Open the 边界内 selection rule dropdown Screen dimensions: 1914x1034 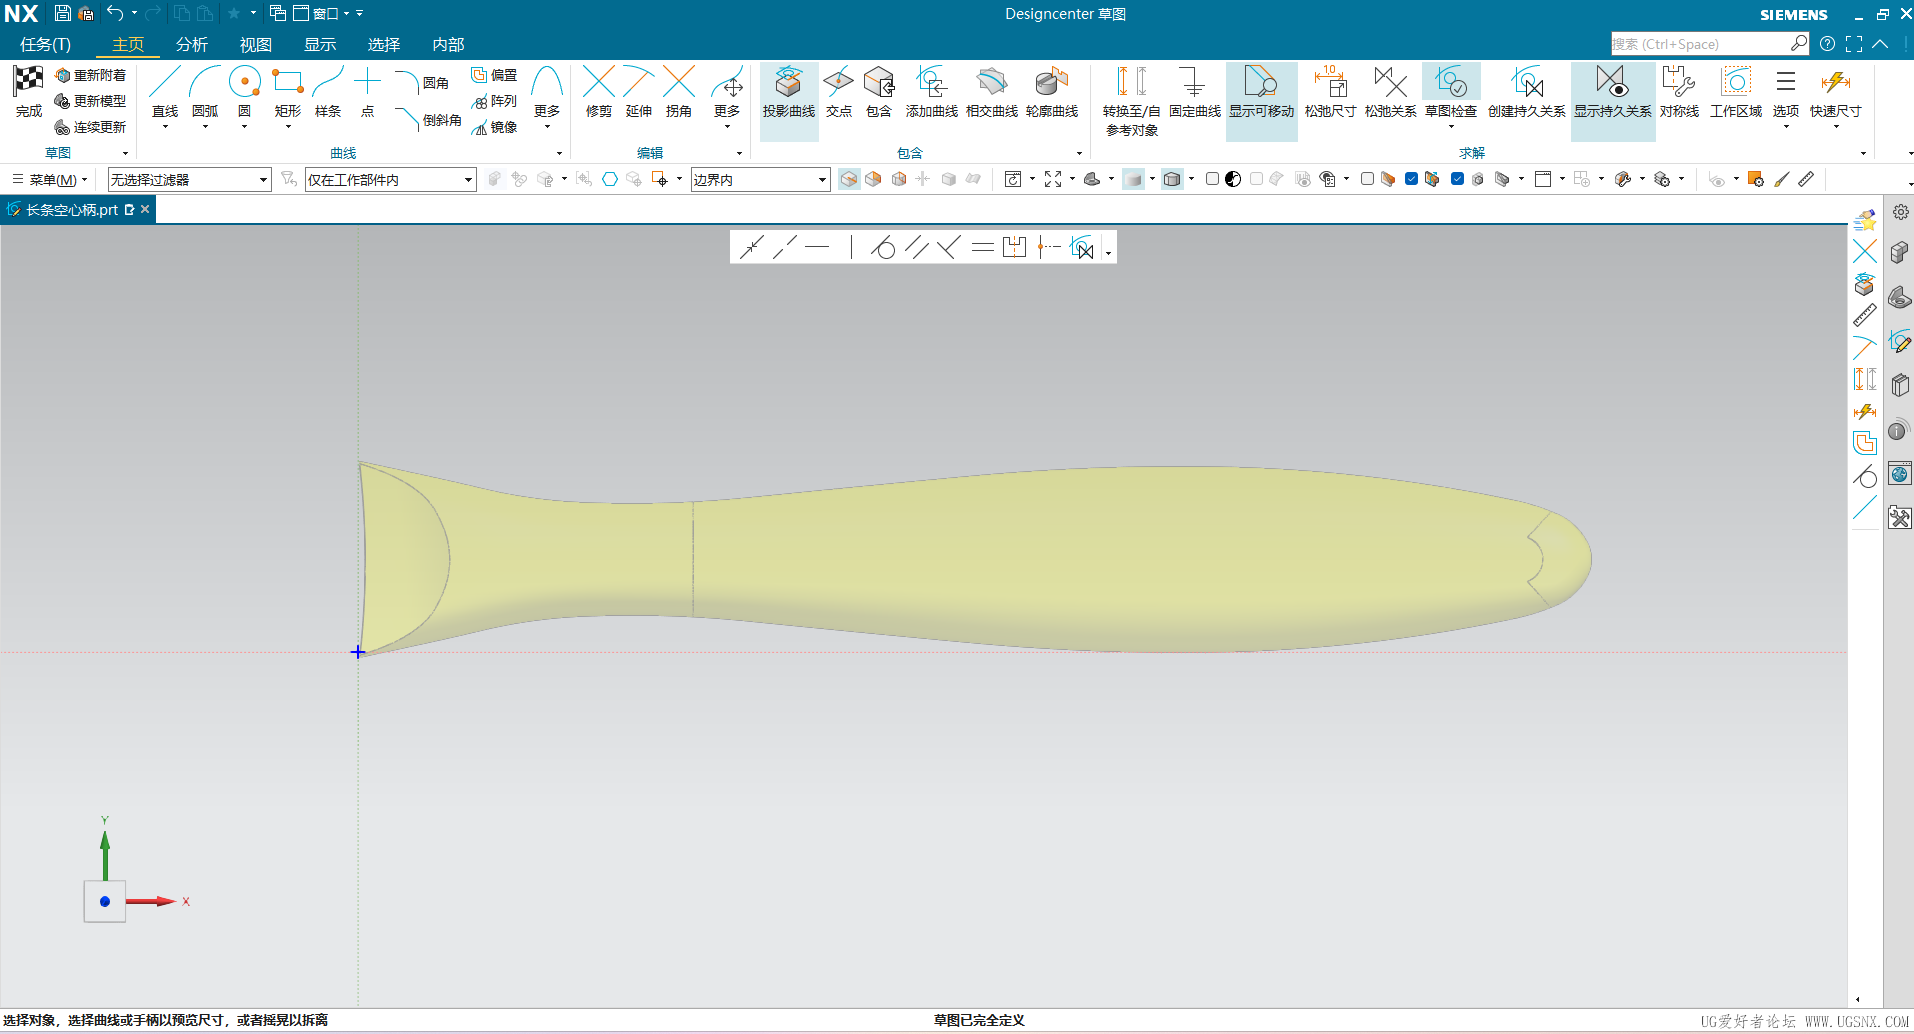760,179
